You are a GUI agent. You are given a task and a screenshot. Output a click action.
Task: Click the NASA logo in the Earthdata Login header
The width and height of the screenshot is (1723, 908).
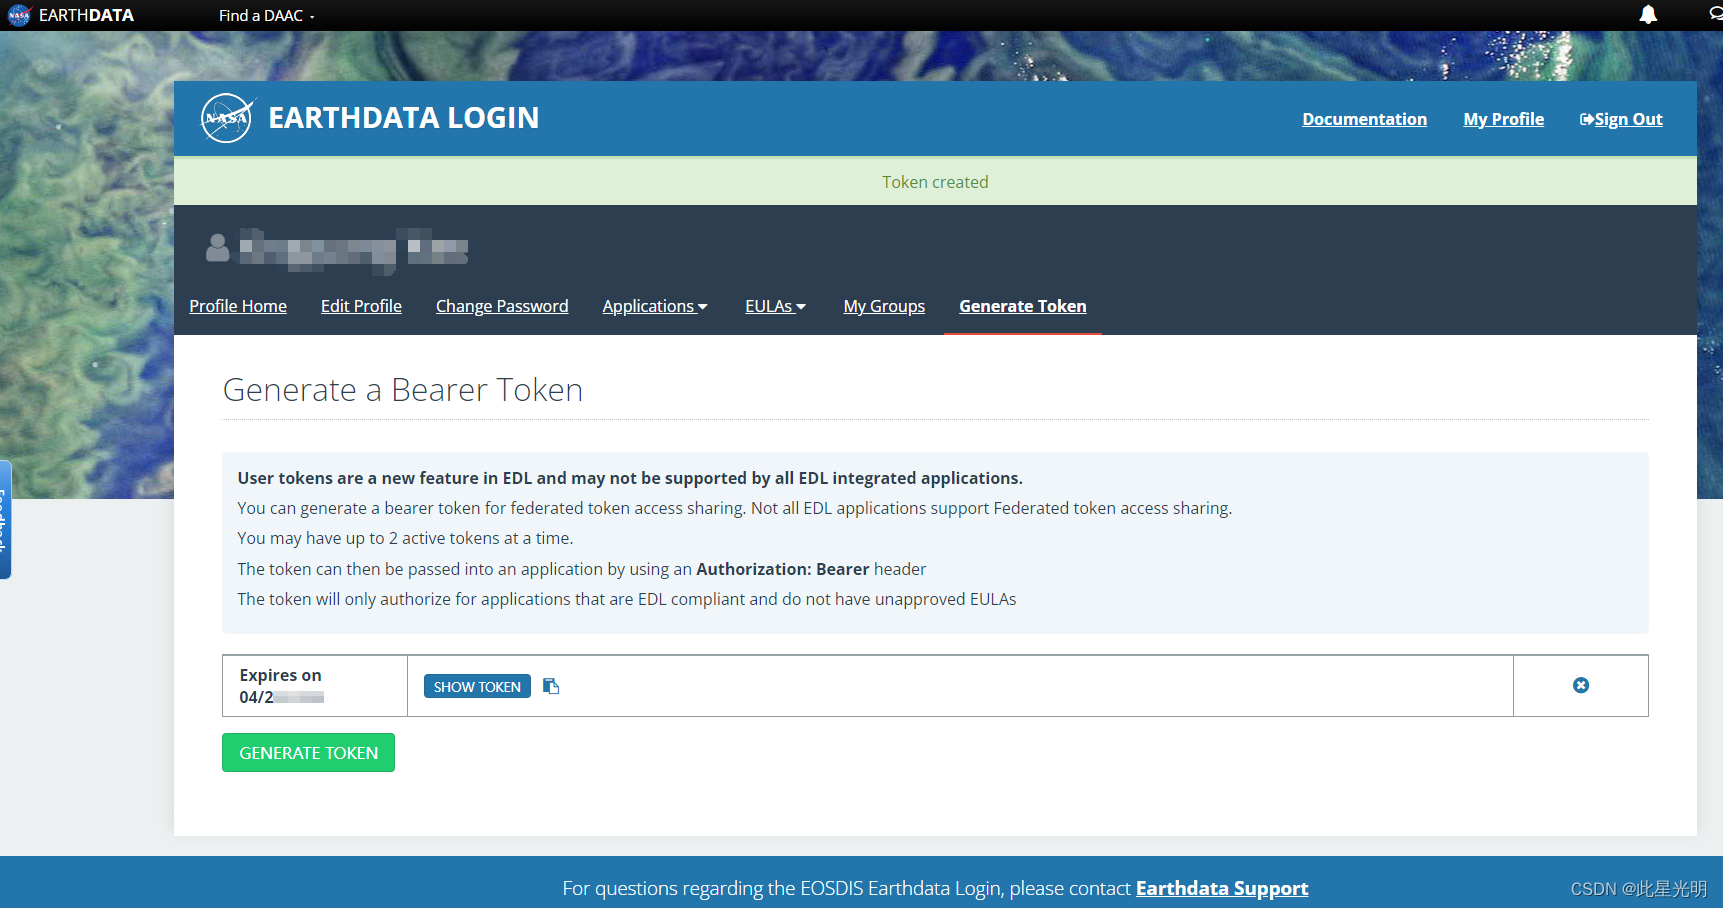227,118
